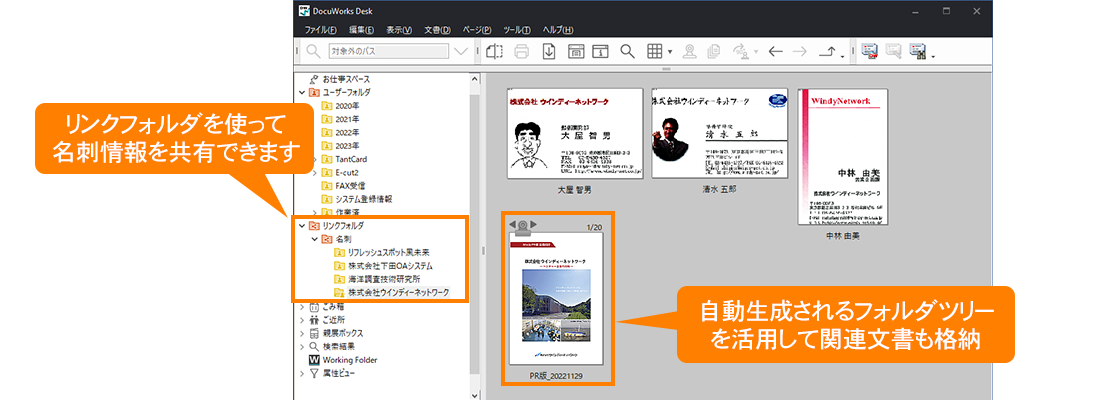This screenshot has height=400, width=1100.
Task: Select the 清水 五郎 business card thumbnail
Action: tap(720, 133)
